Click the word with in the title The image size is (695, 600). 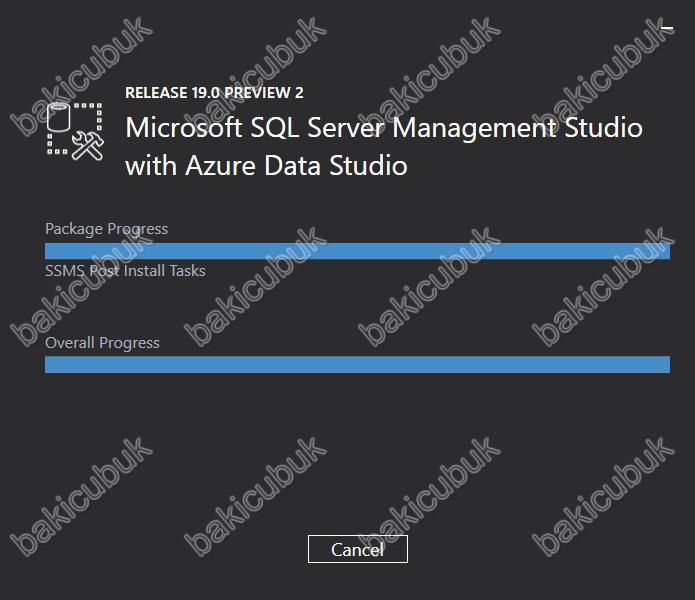[x=151, y=166]
